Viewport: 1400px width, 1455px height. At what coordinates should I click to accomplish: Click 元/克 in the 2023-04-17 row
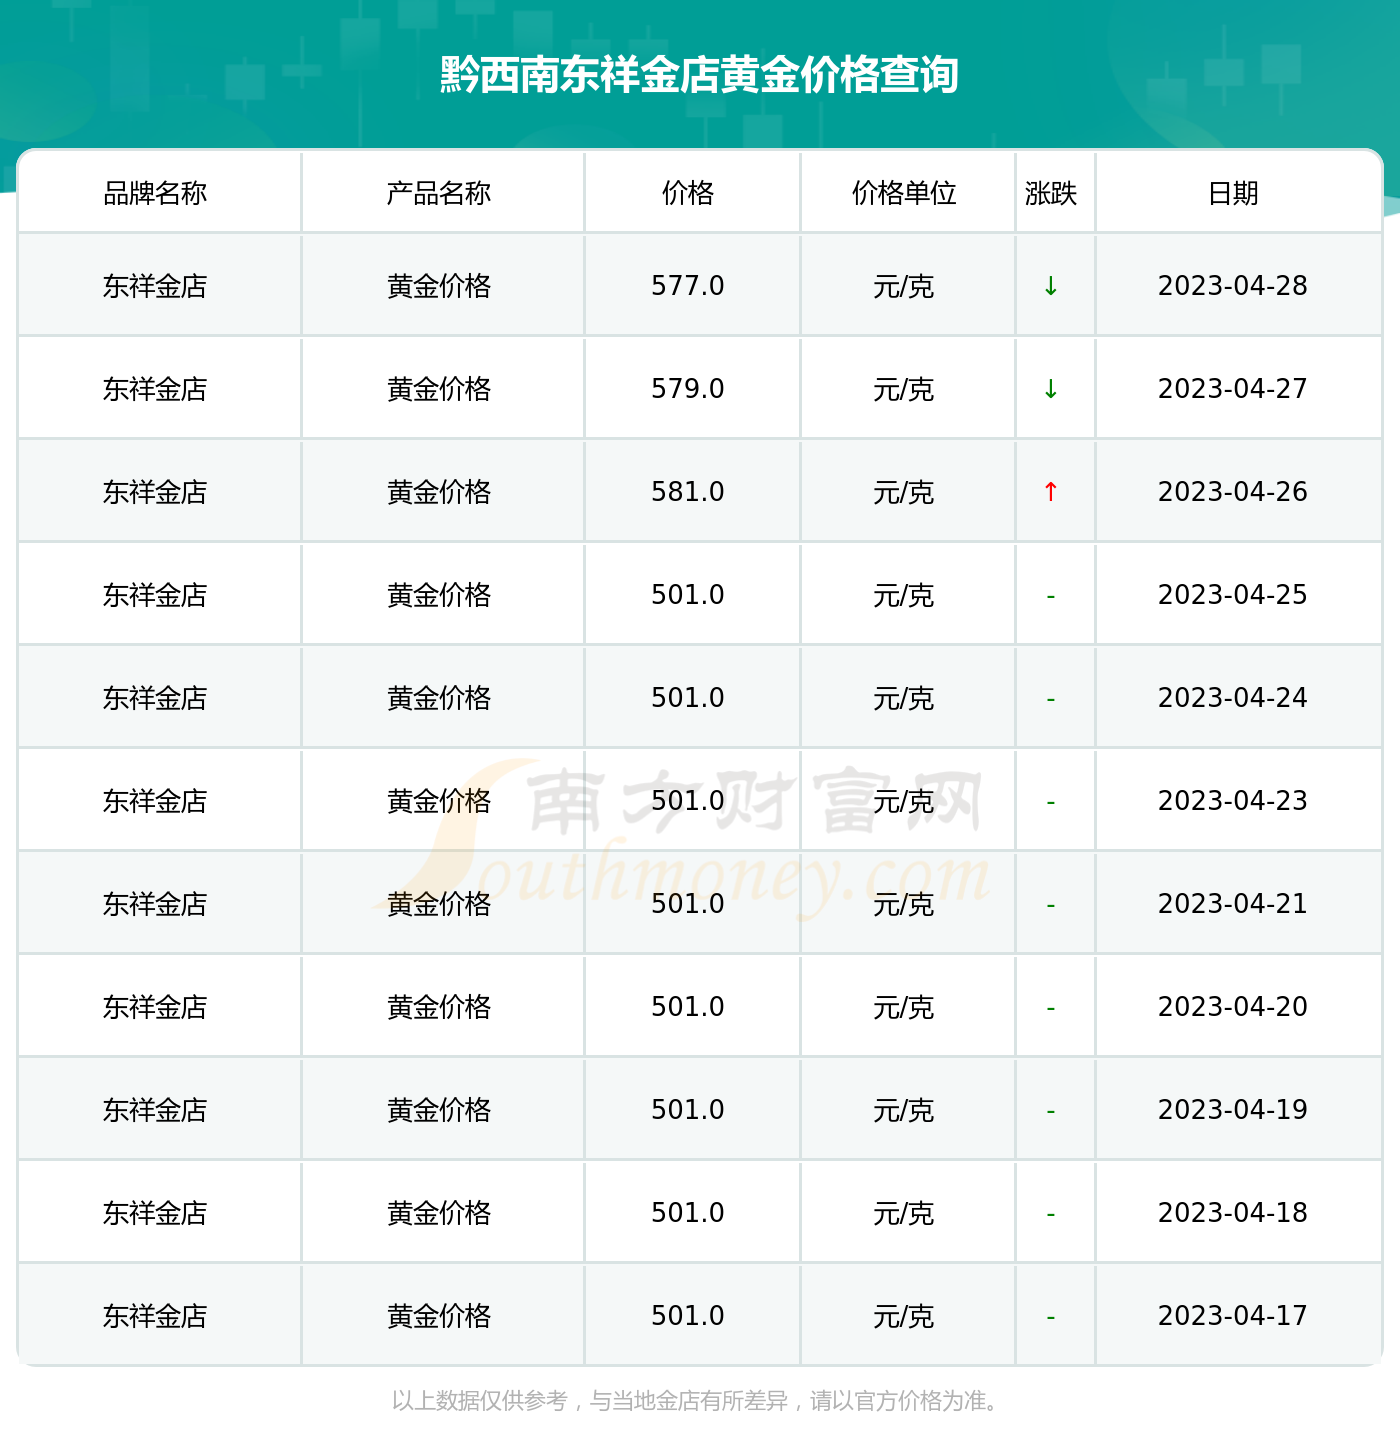tap(904, 1316)
